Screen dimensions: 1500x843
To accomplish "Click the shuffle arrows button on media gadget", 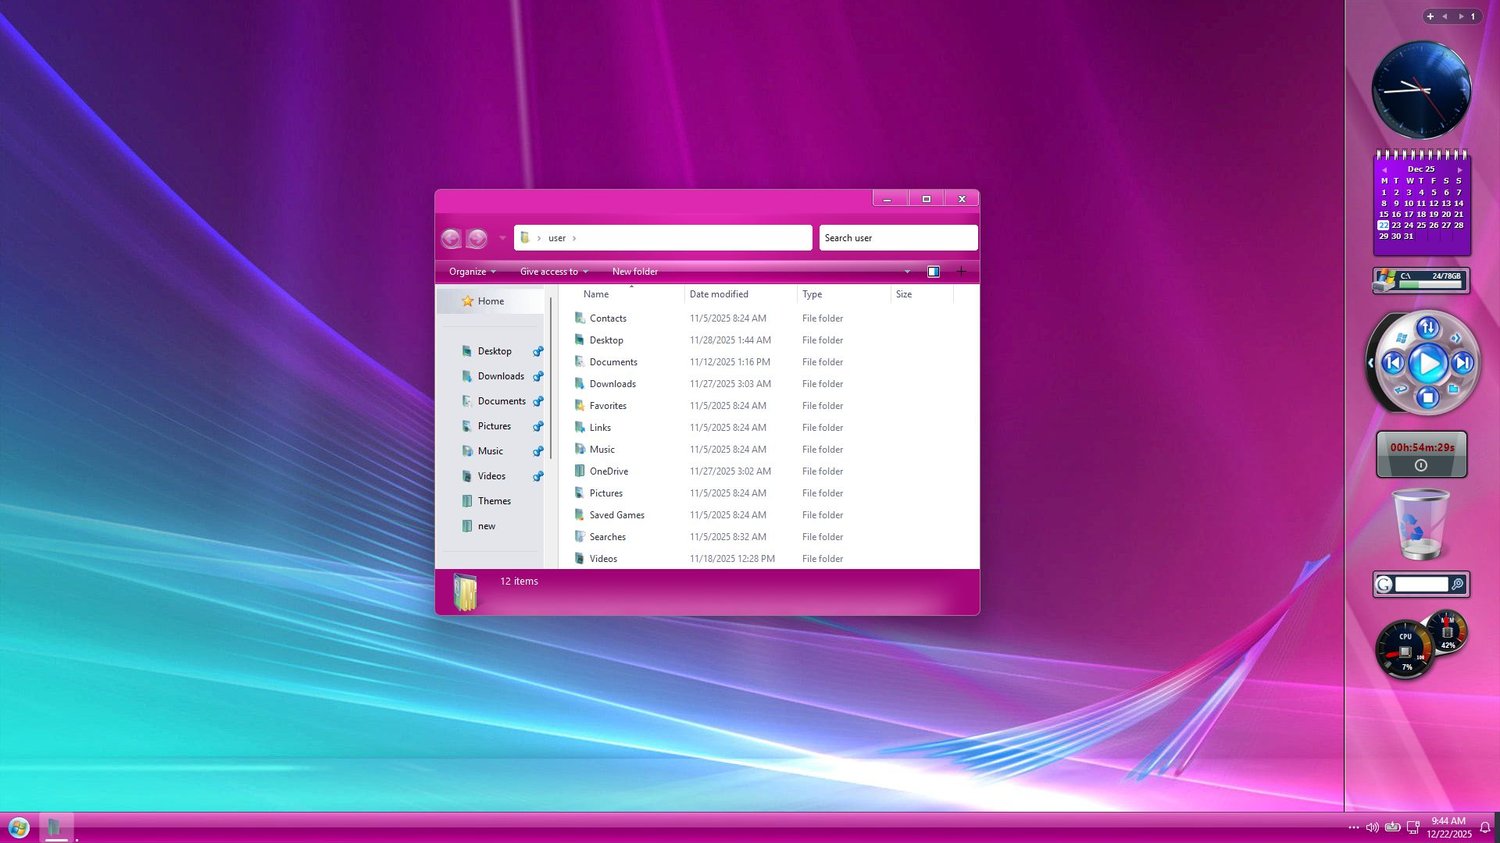I will click(1428, 327).
